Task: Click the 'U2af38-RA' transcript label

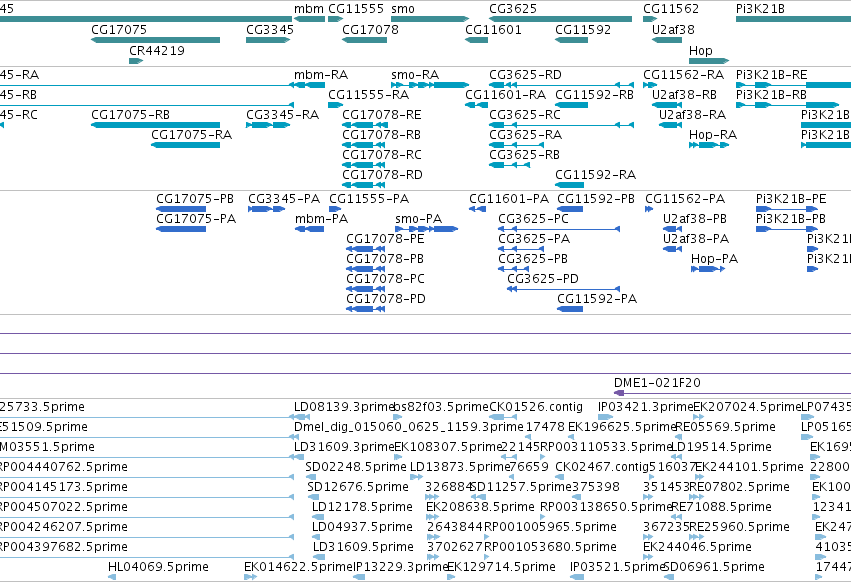Action: (x=693, y=115)
